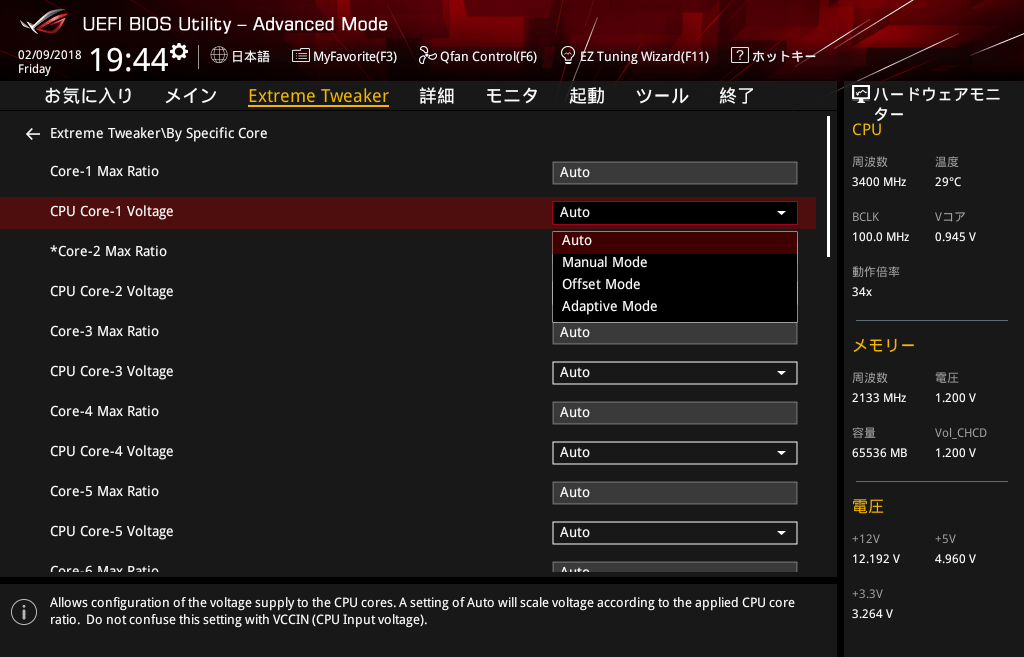Screen dimensions: 1024x657
Task: Expand the CPU Core-4 Voltage dropdown
Action: (675, 453)
